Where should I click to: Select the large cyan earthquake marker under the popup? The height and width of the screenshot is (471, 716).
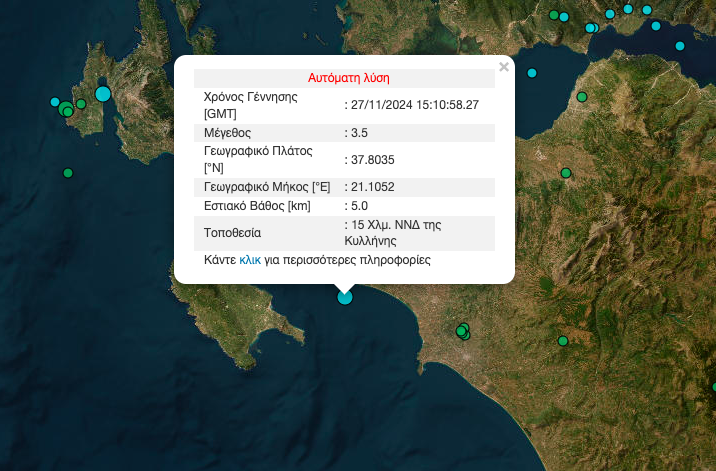tap(345, 297)
